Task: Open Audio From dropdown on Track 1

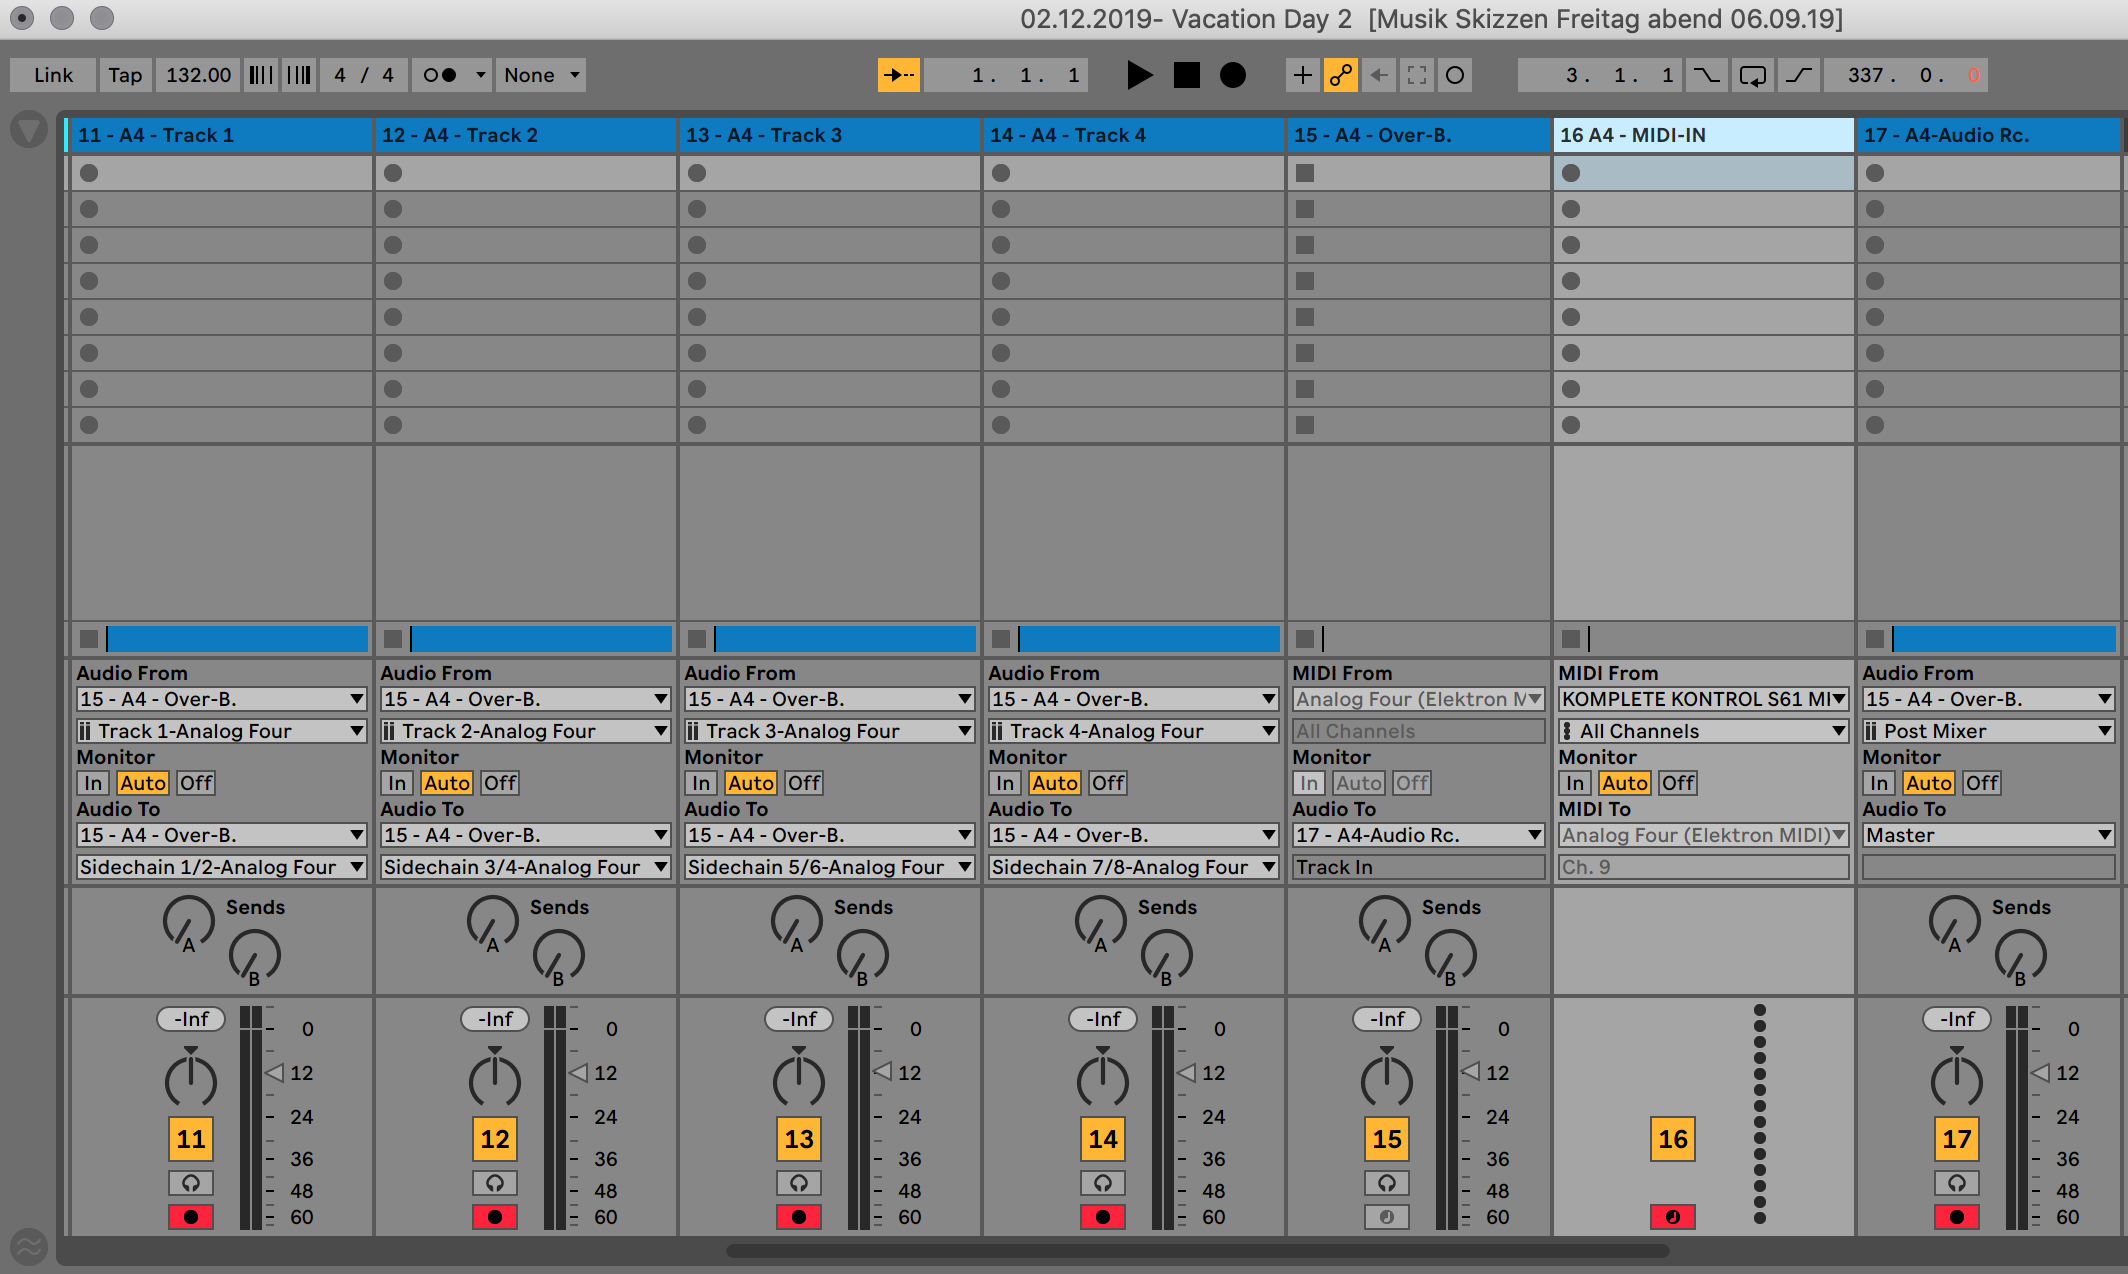Action: pos(221,699)
